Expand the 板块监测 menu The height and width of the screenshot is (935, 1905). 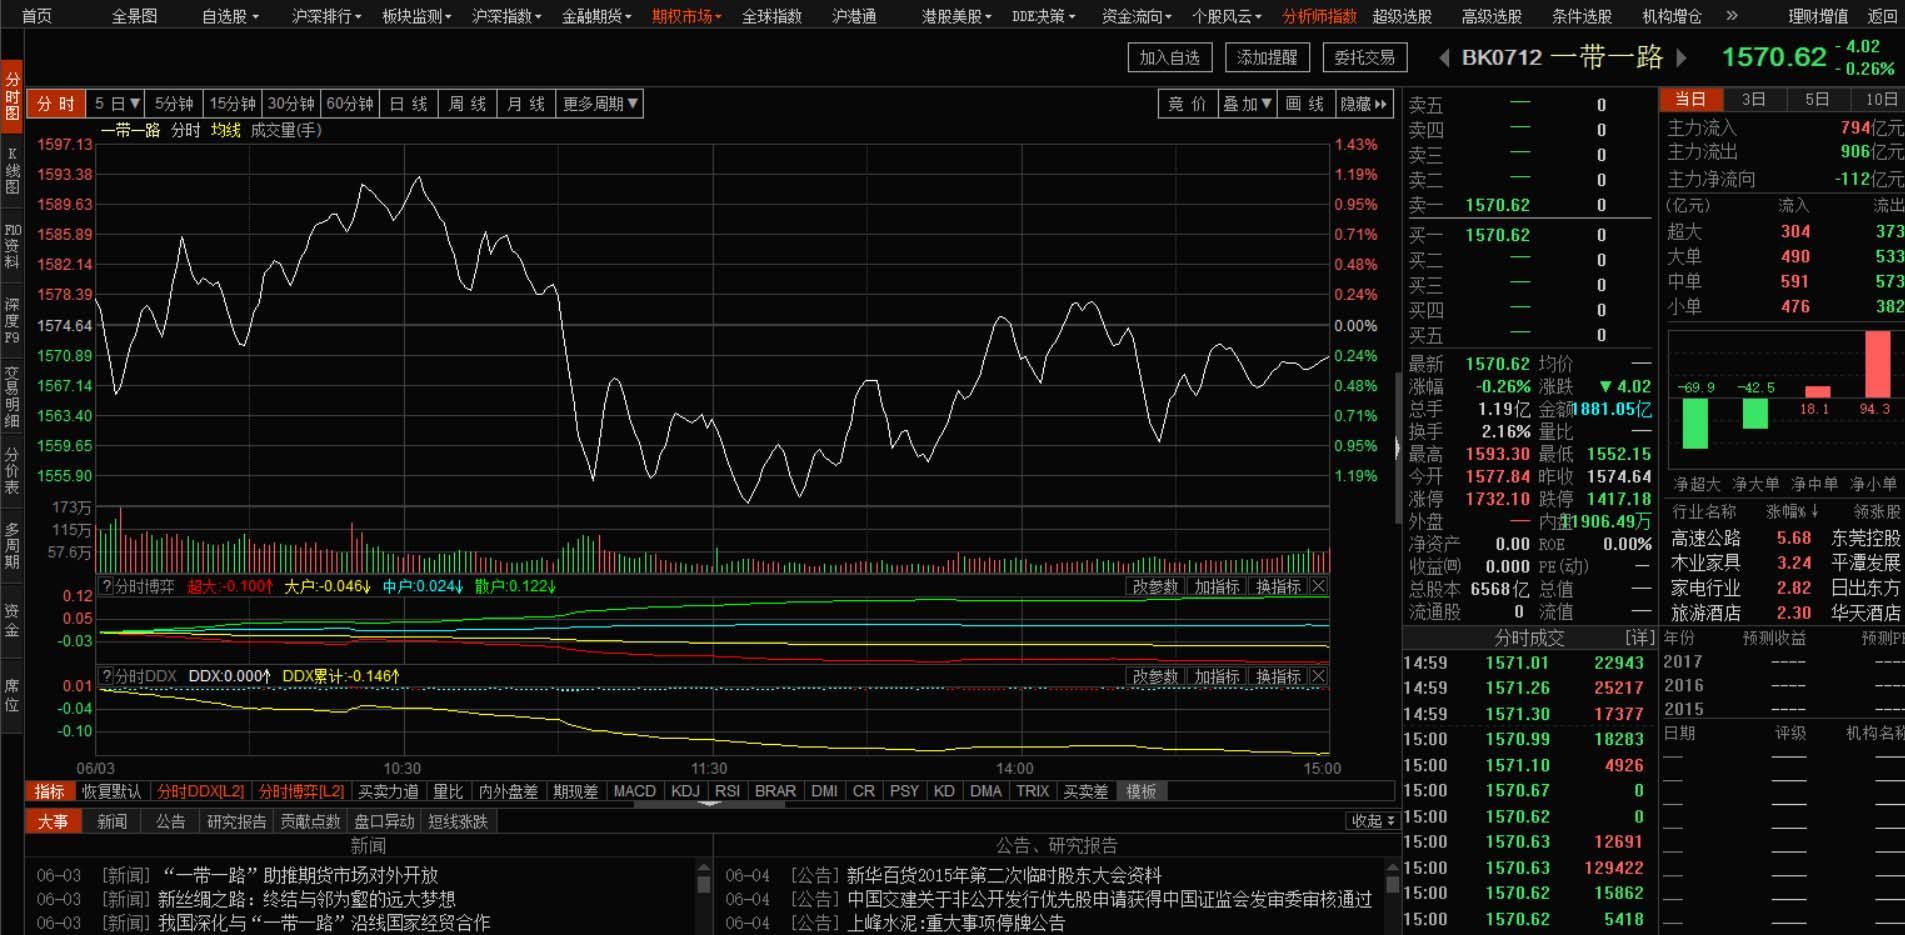click(416, 16)
